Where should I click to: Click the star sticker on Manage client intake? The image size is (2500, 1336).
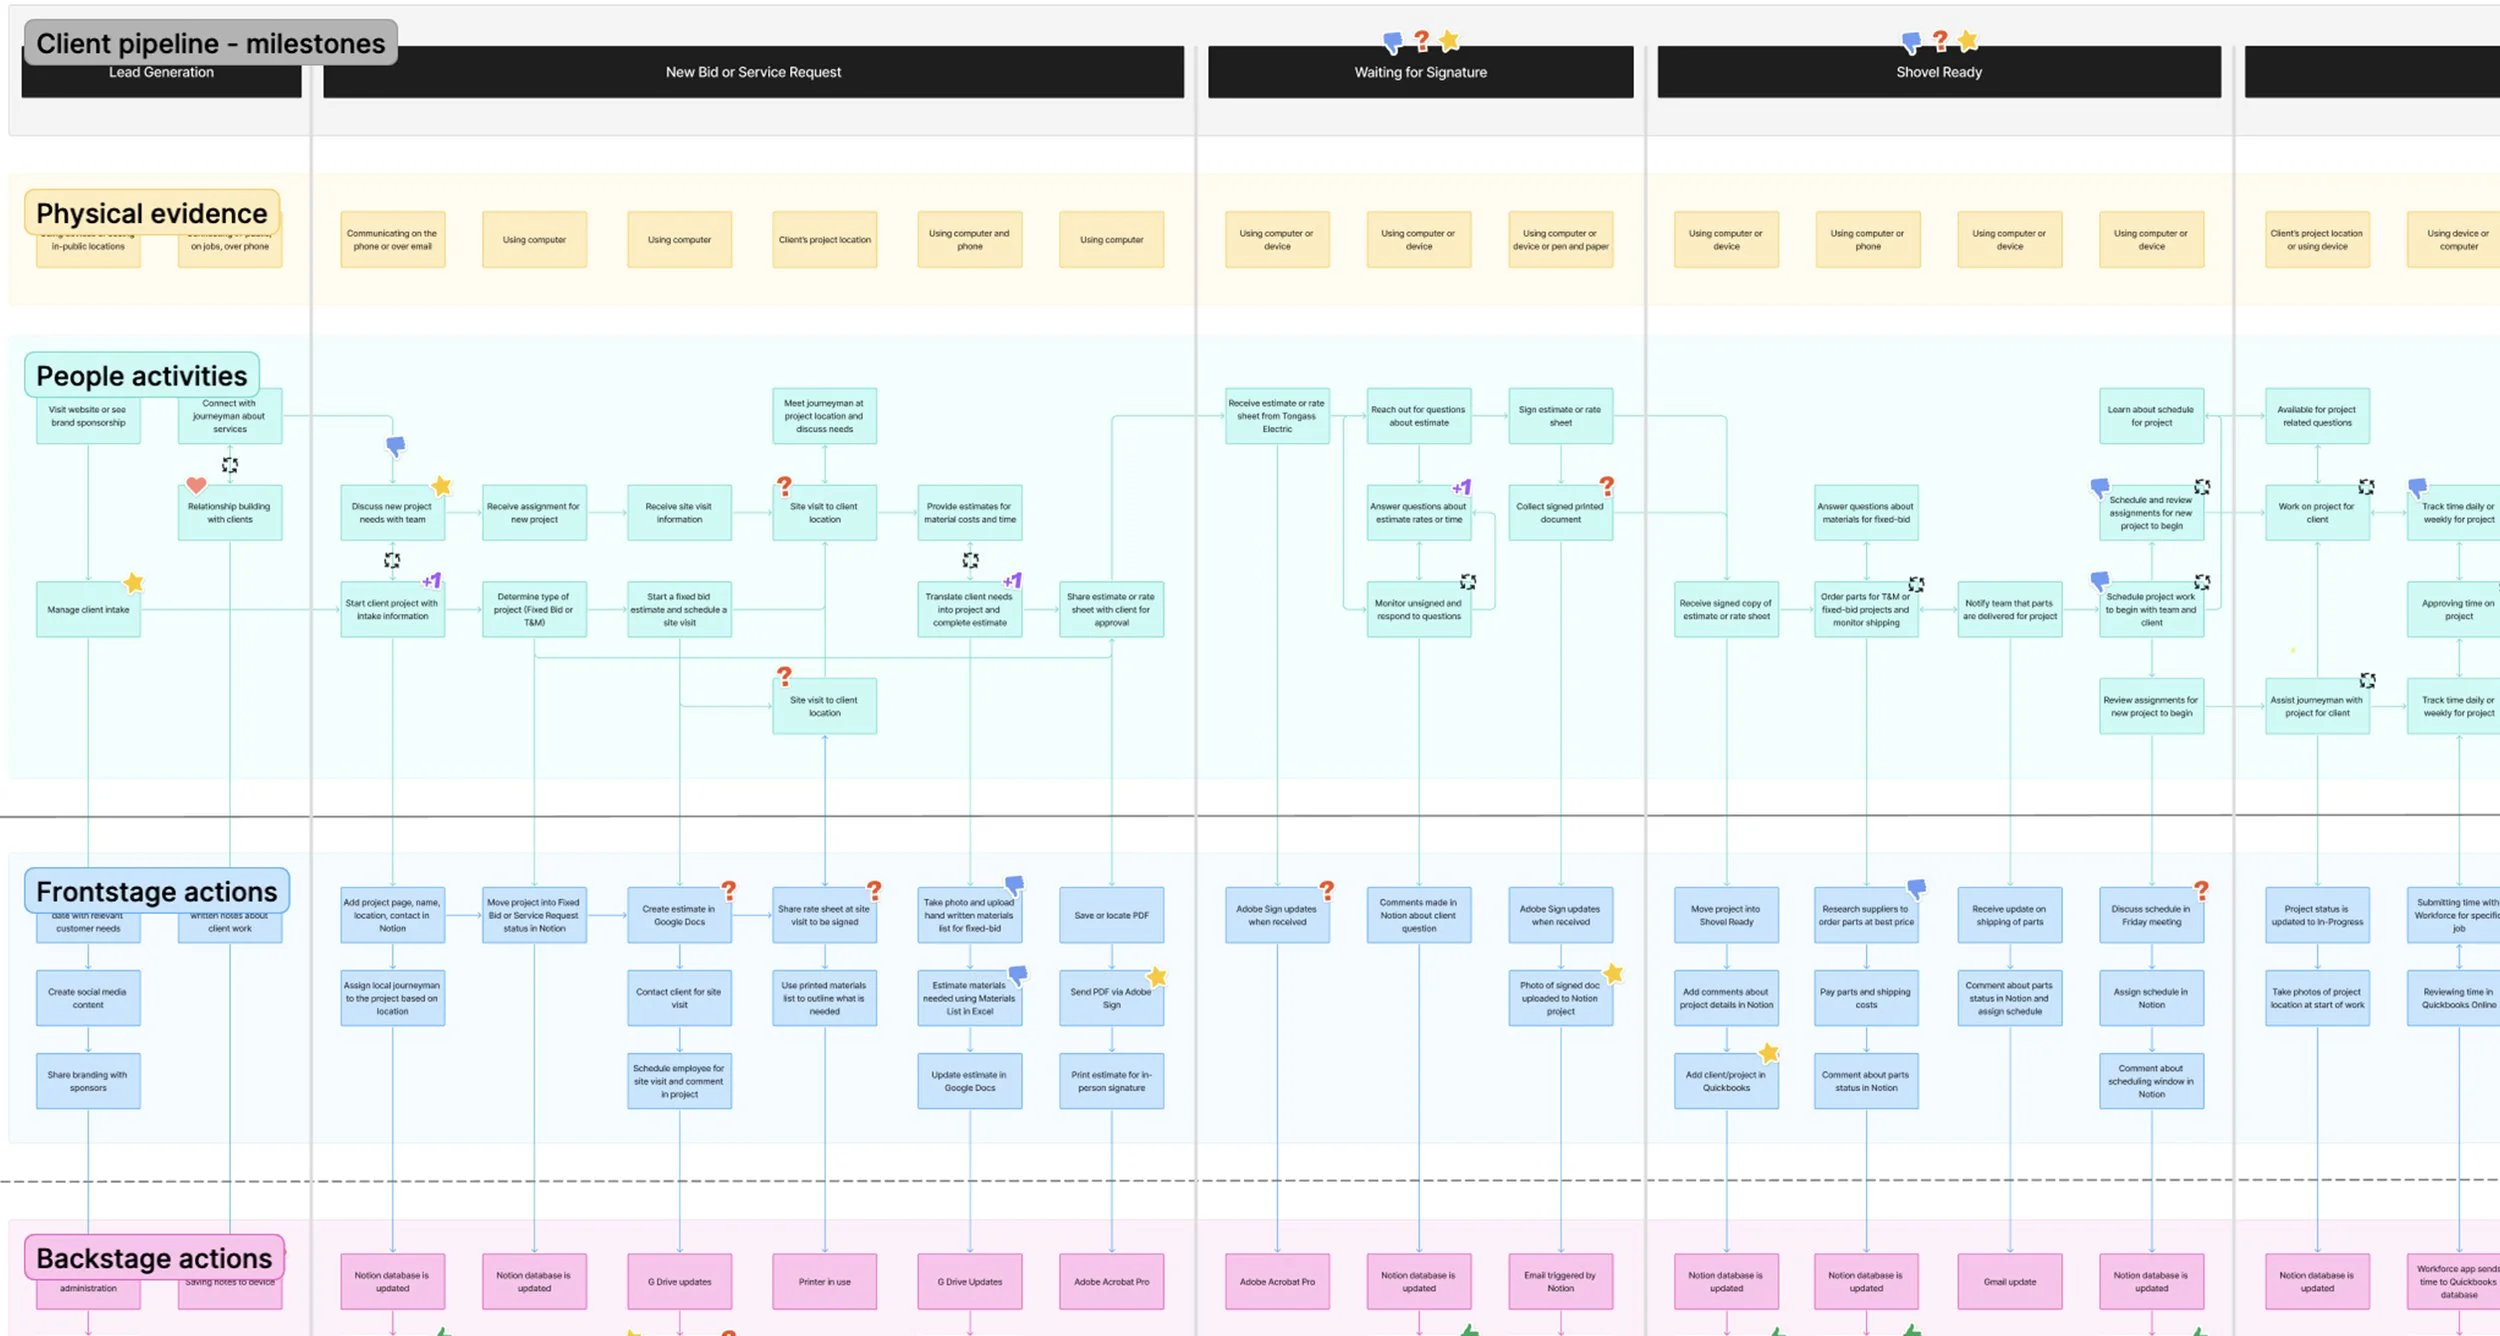click(134, 582)
